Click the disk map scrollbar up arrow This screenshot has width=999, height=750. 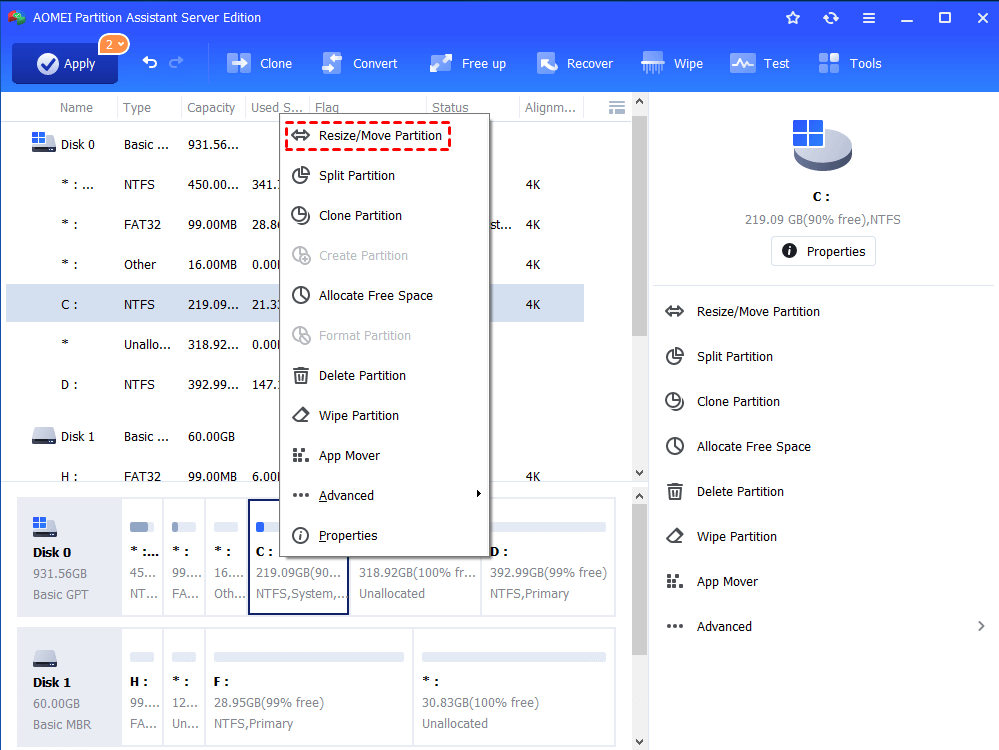pyautogui.click(x=640, y=496)
